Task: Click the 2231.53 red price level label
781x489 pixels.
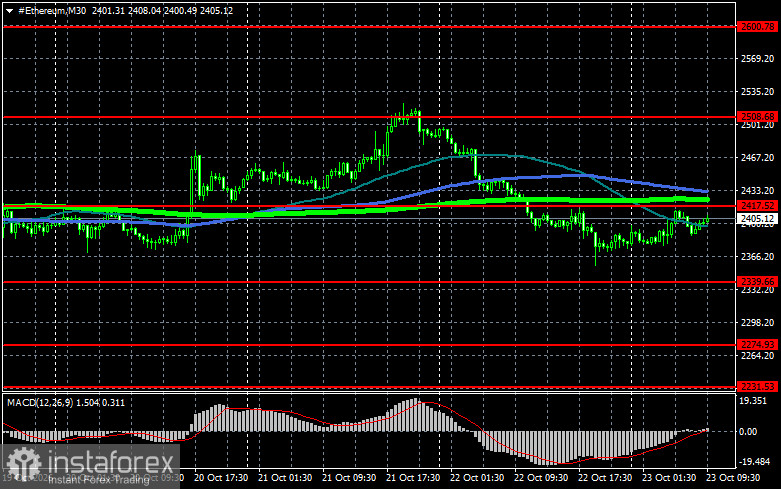Action: (758, 387)
